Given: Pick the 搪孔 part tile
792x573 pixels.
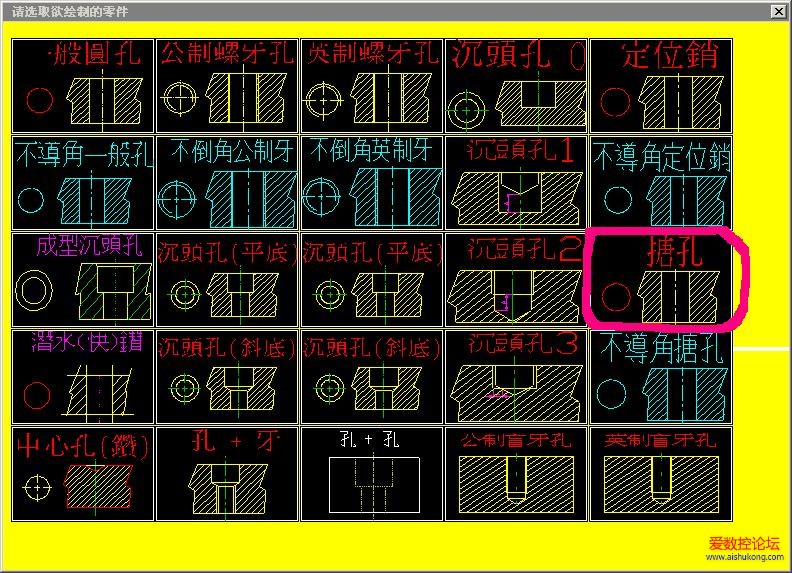Looking at the screenshot, I should click(661, 280).
